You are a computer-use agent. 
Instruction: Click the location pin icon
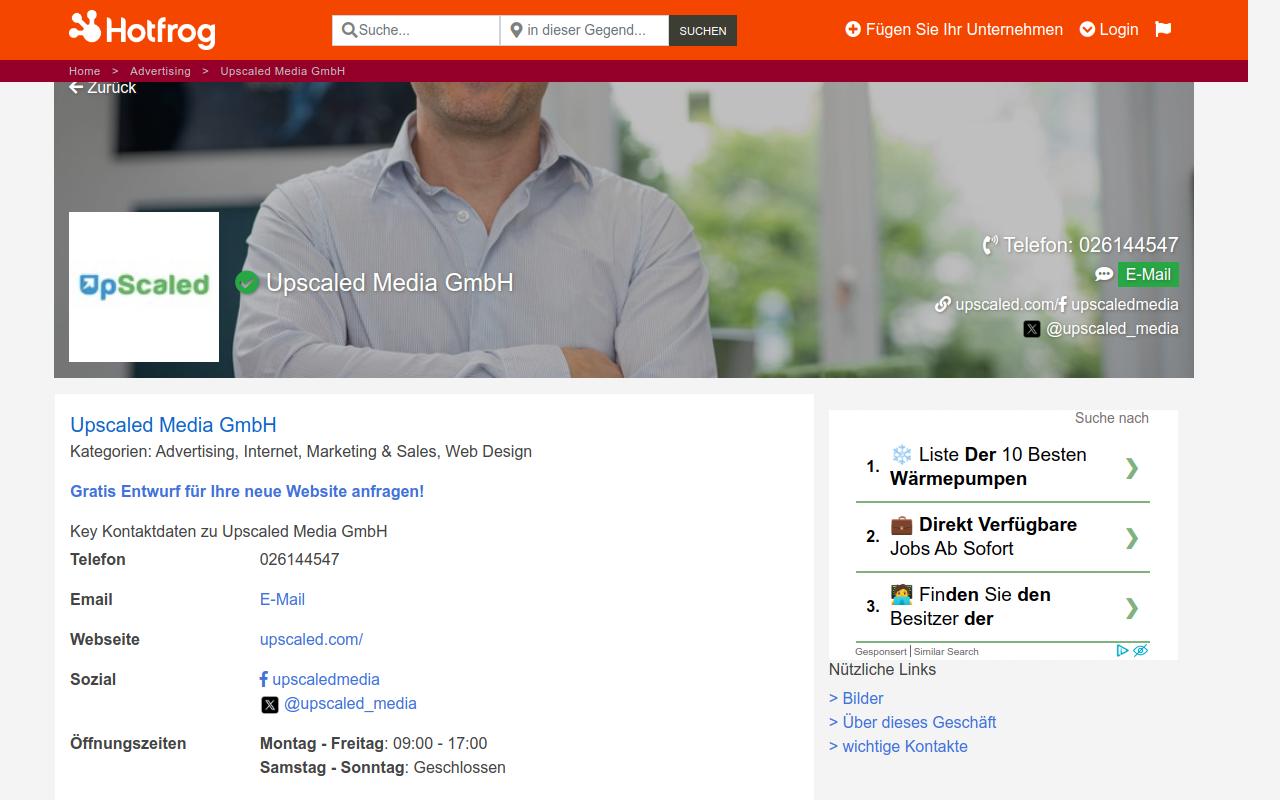[x=515, y=31]
